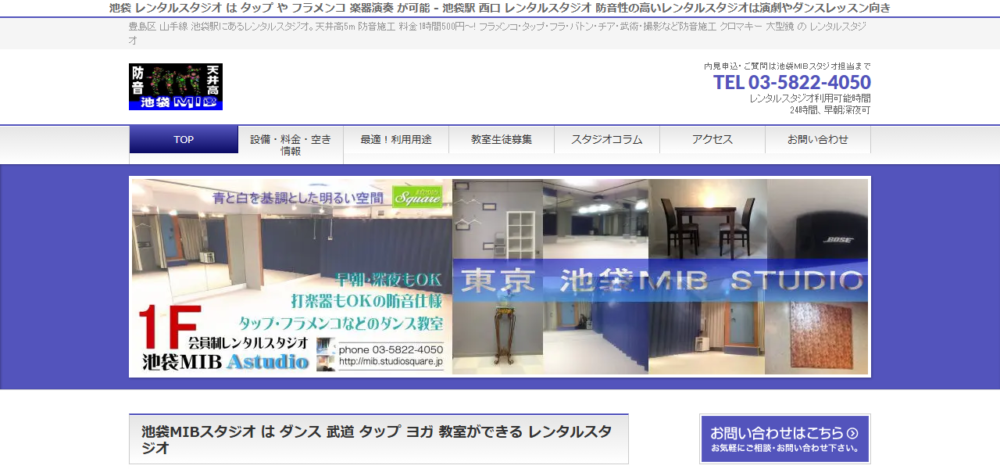Click the green Square logo in banner
The height and width of the screenshot is (469, 1000).
[x=417, y=197]
